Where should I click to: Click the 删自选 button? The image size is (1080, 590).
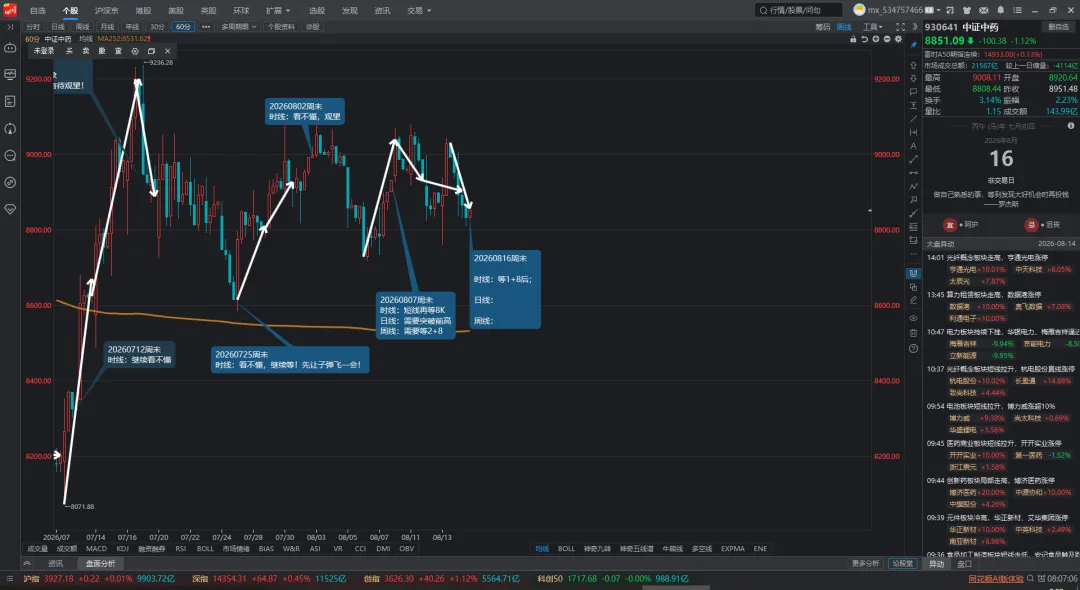tap(1059, 27)
